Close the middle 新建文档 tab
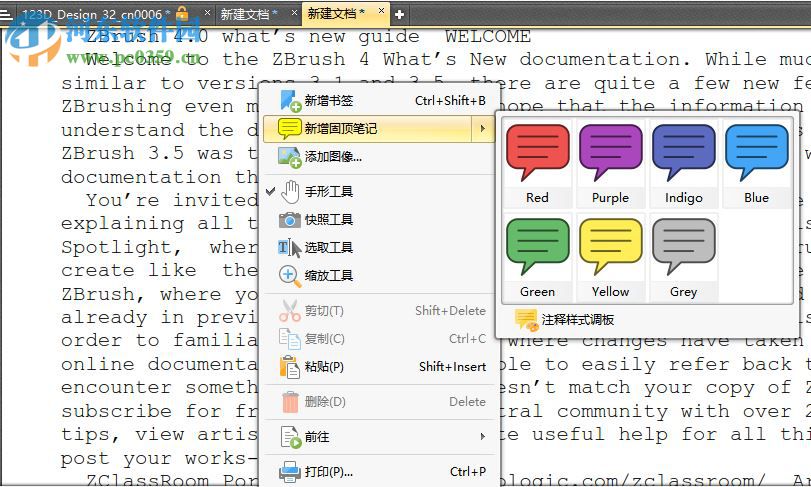Screen dimensions: 811x487 (294, 12)
